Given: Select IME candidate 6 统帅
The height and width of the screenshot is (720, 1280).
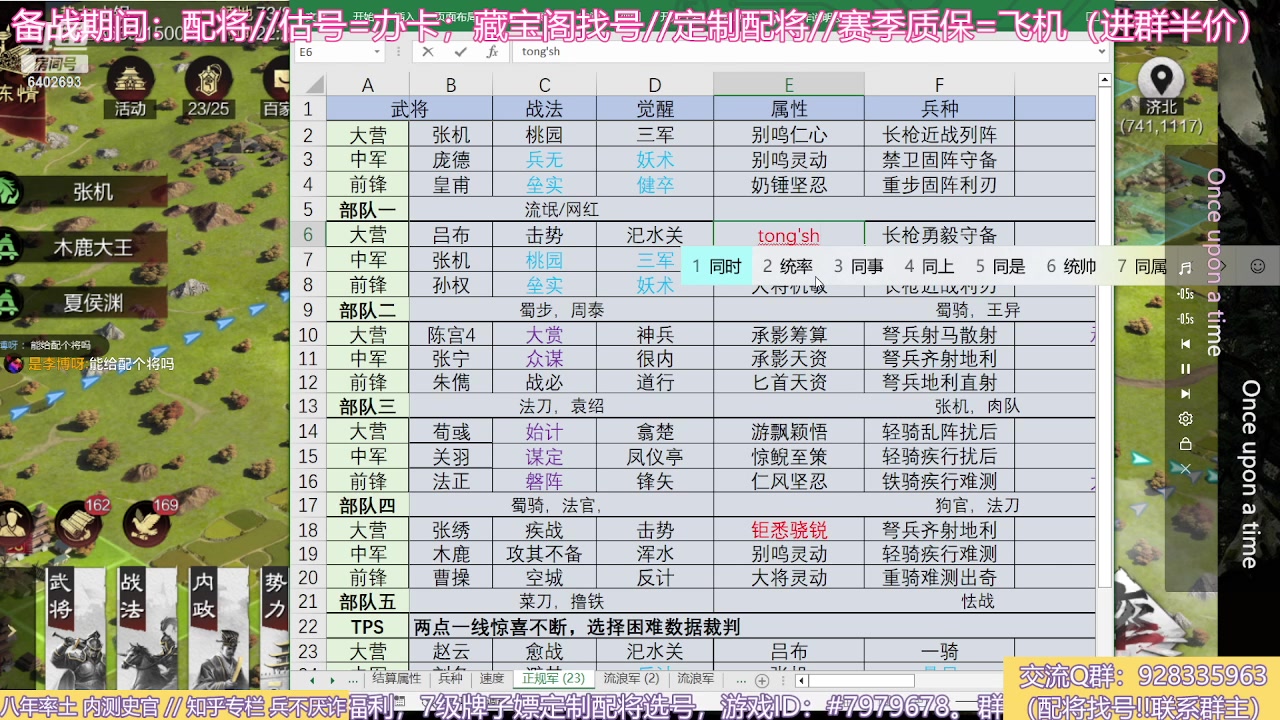Looking at the screenshot, I should [1071, 267].
